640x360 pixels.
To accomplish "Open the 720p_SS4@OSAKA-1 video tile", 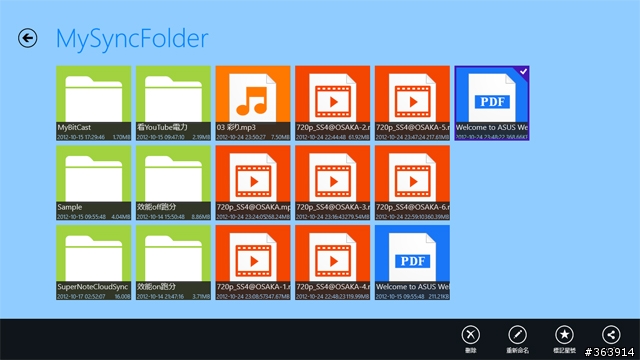I will pos(253,262).
